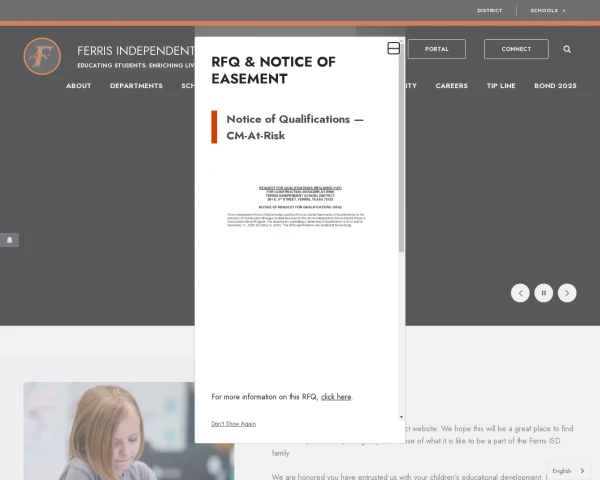The width and height of the screenshot is (600, 480).
Task: Open the Careers menu item
Action: pyautogui.click(x=452, y=86)
